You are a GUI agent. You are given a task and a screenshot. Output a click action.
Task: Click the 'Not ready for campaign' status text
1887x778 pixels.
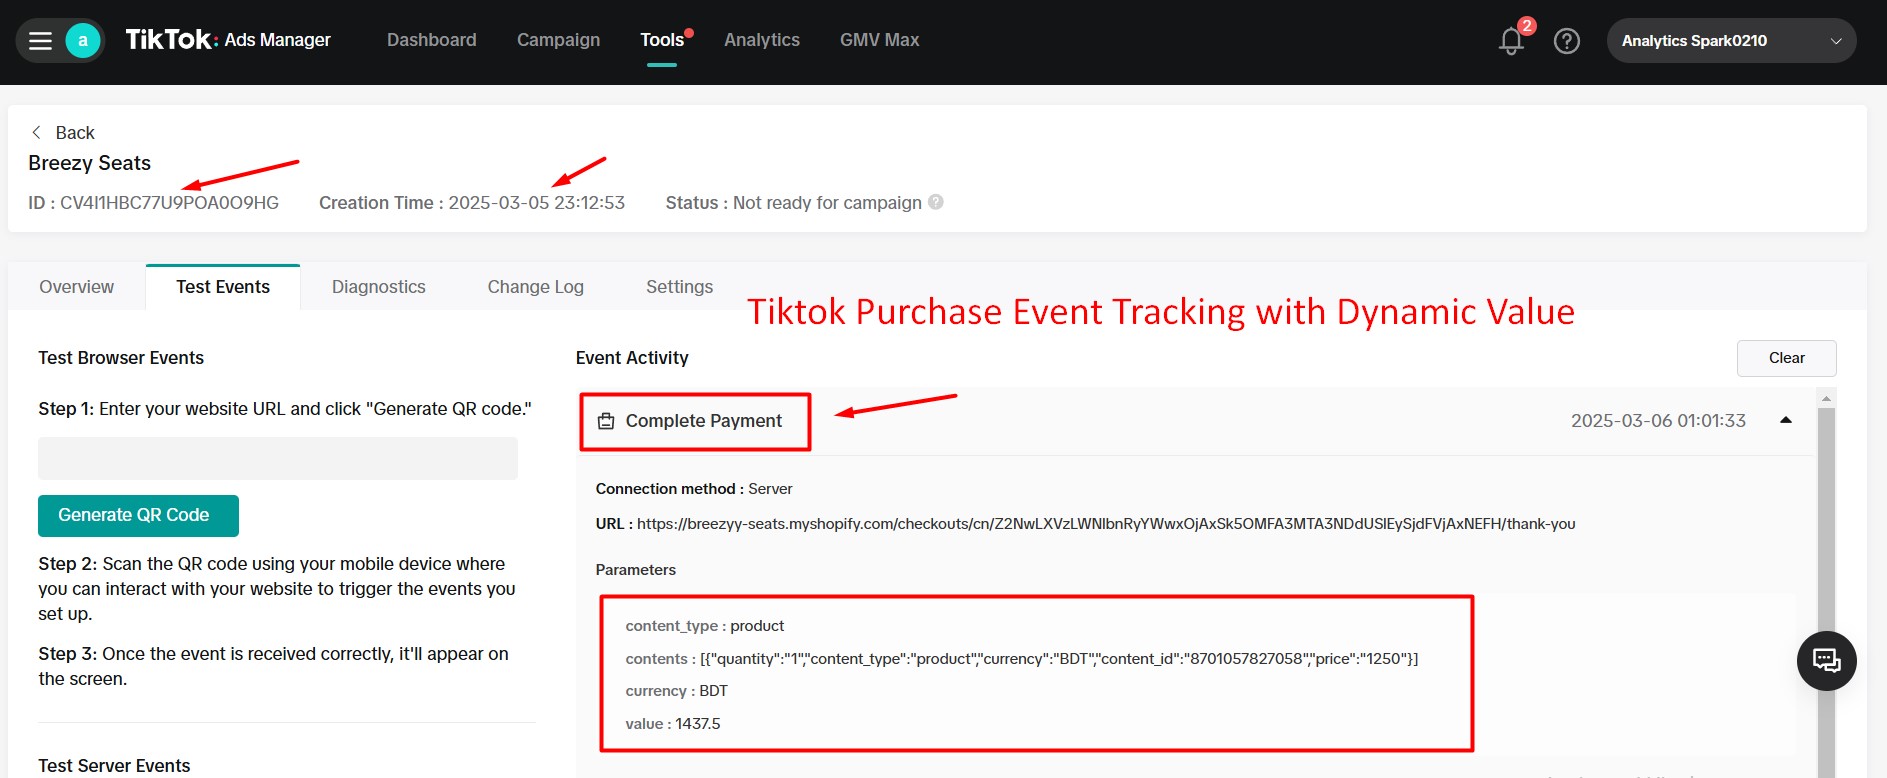(x=827, y=203)
